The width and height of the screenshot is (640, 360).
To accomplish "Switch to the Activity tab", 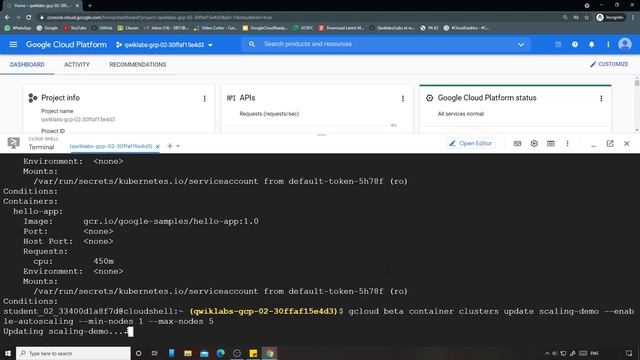I will pyautogui.click(x=77, y=64).
